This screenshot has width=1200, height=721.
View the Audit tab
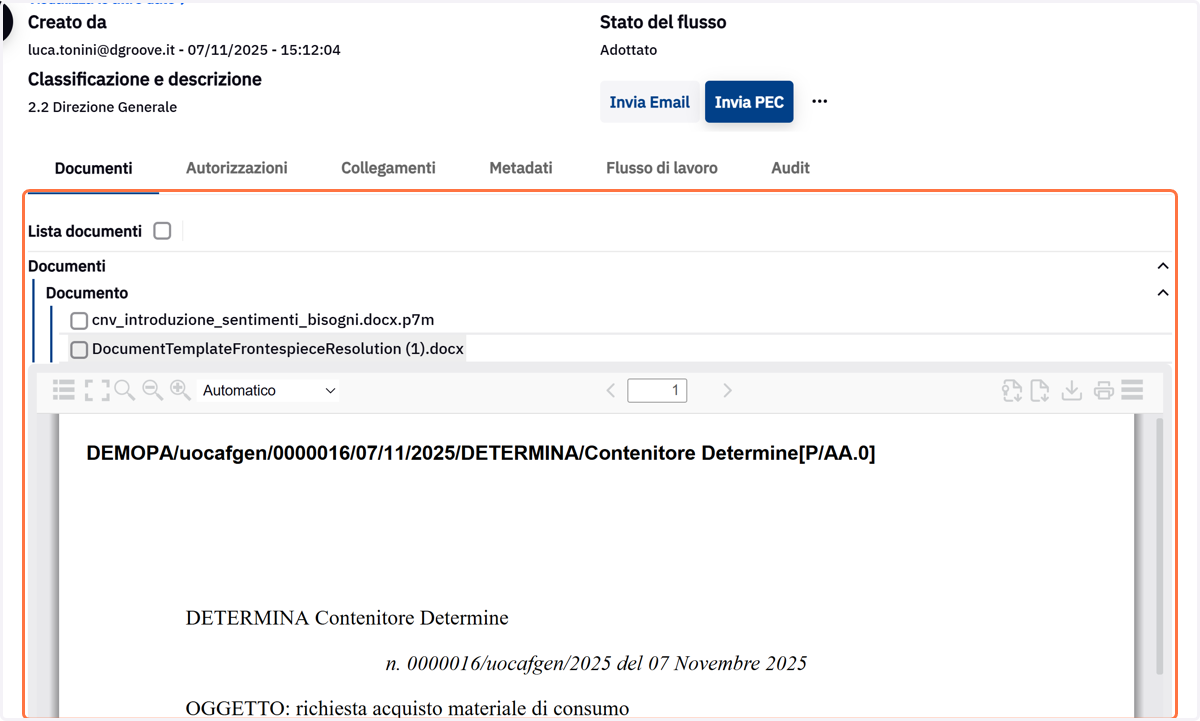[x=790, y=168]
